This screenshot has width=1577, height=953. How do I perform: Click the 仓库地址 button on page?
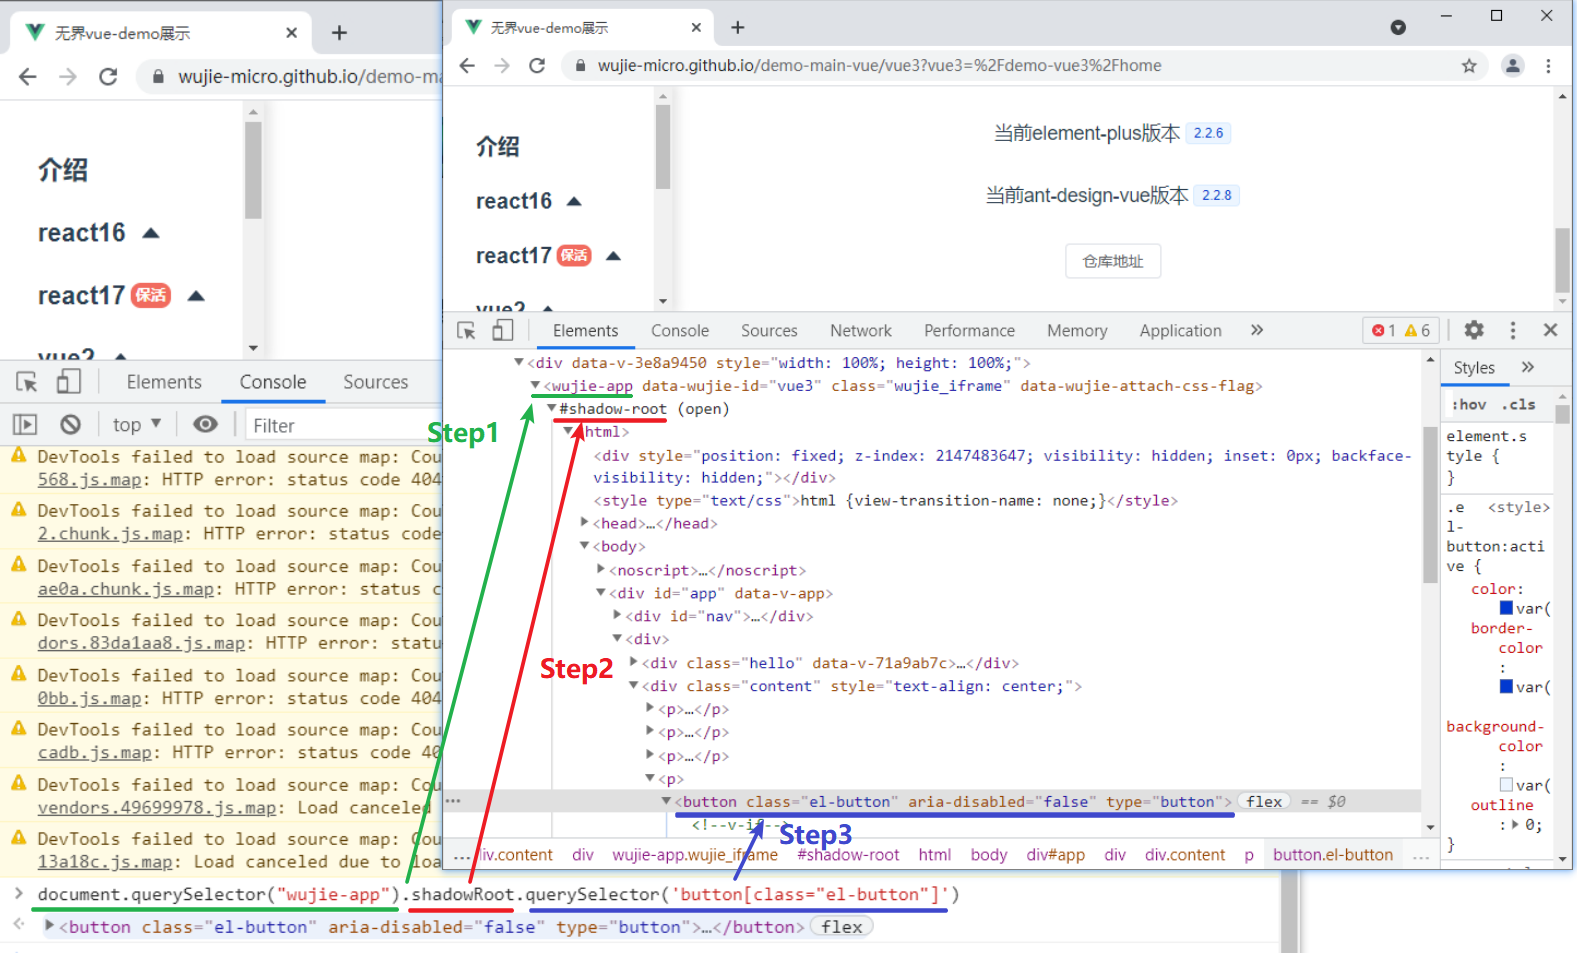(1113, 261)
